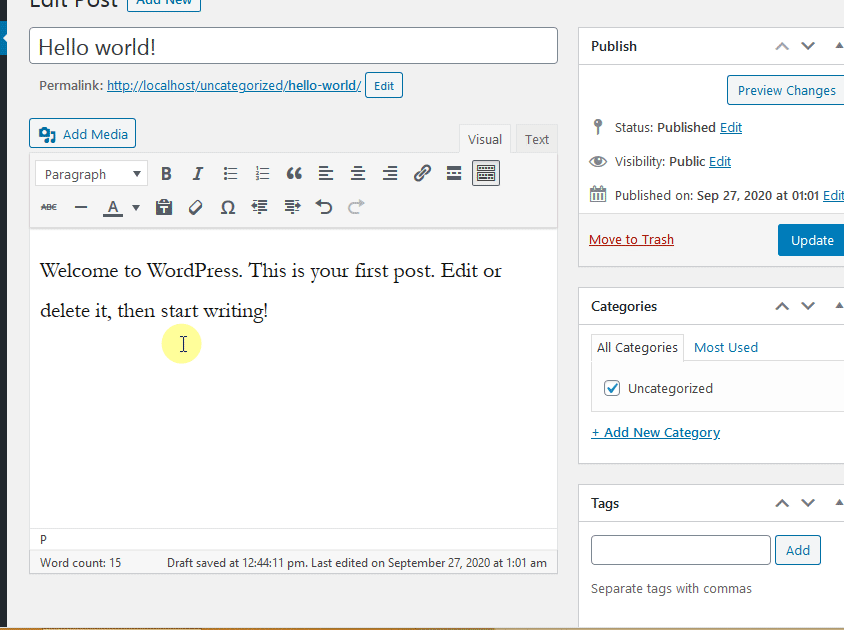Insert the Read More tag
This screenshot has width=844, height=630.
[453, 173]
